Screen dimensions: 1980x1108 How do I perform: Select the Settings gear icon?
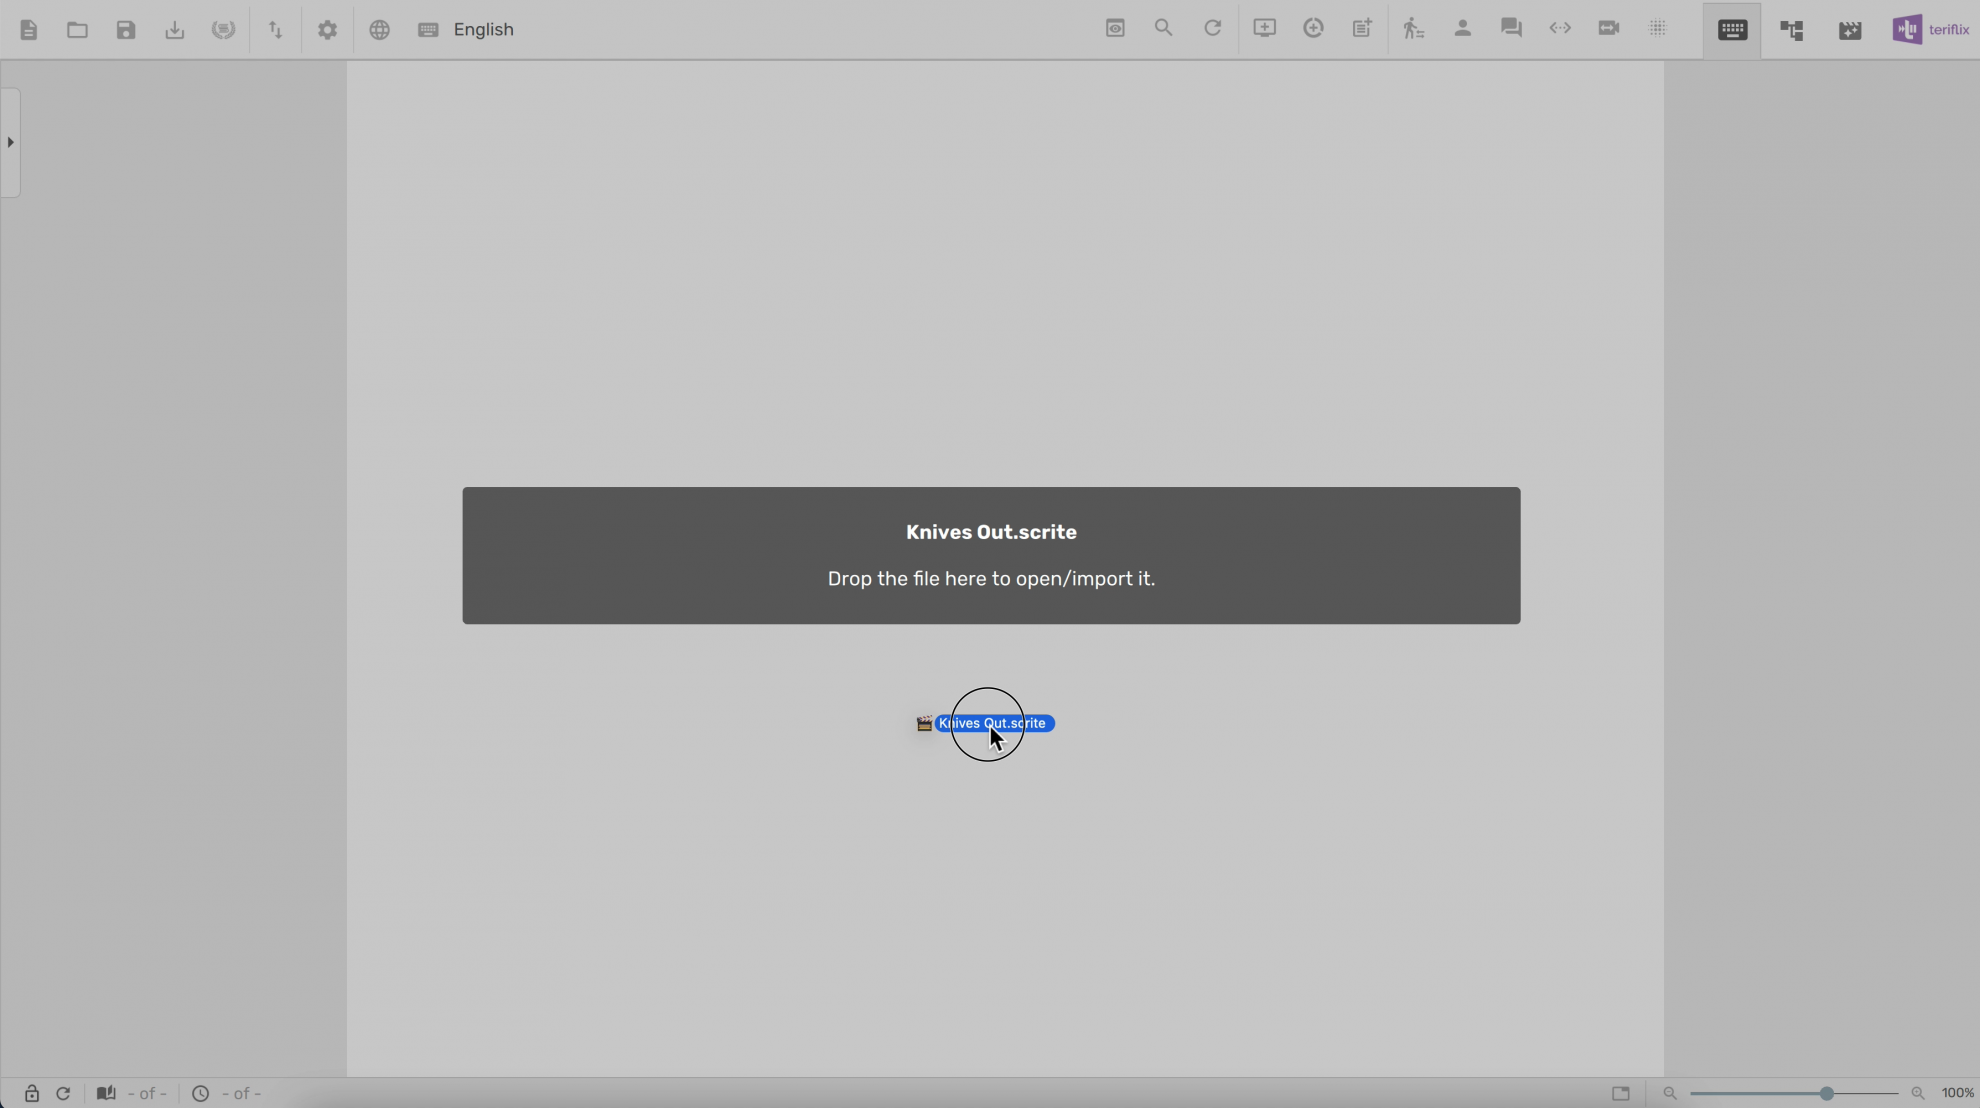pos(328,29)
